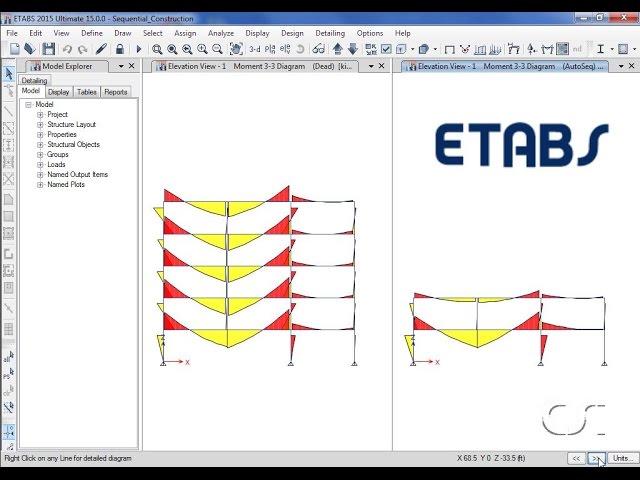Set 3-d view from toolbar

[255, 49]
